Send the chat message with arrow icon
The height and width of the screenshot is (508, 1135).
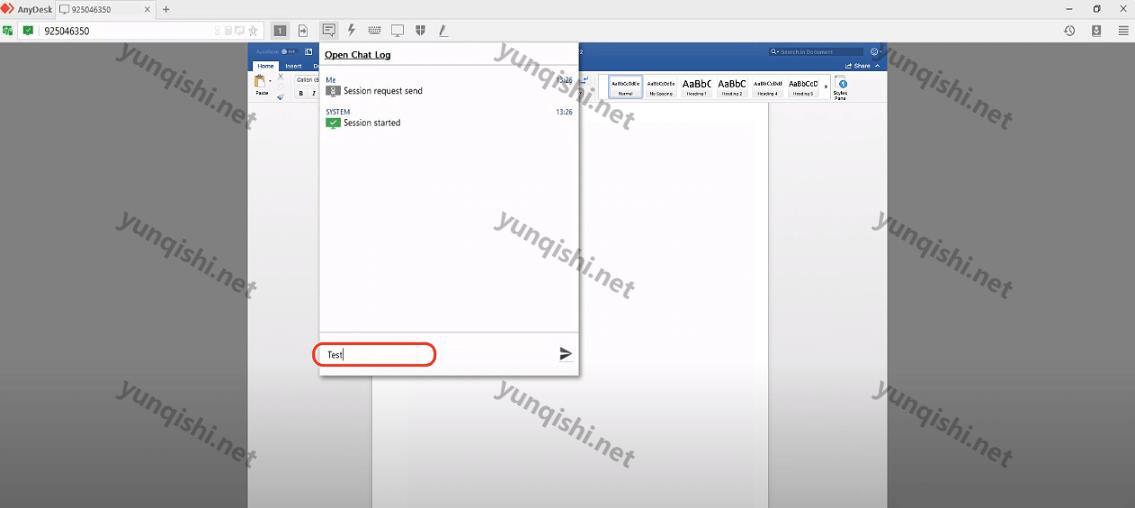coord(566,354)
